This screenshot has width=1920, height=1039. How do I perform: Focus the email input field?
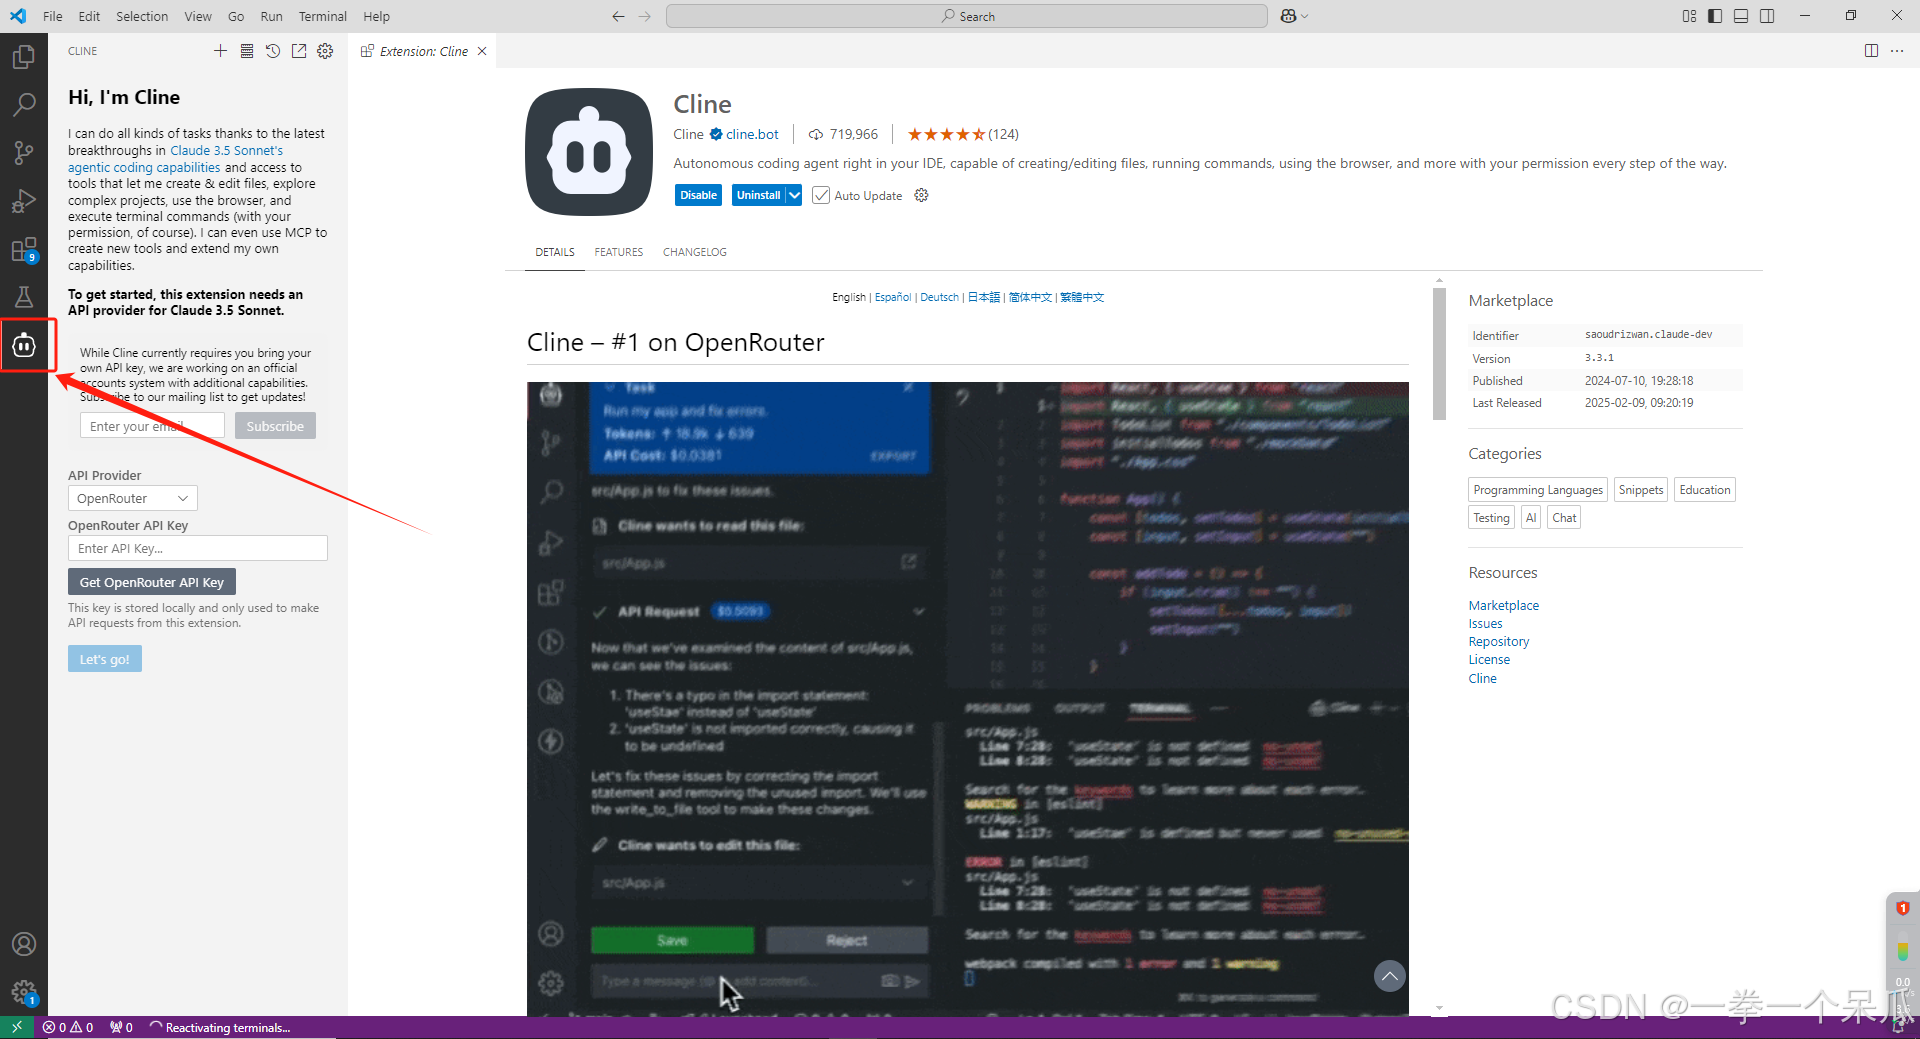coord(152,426)
